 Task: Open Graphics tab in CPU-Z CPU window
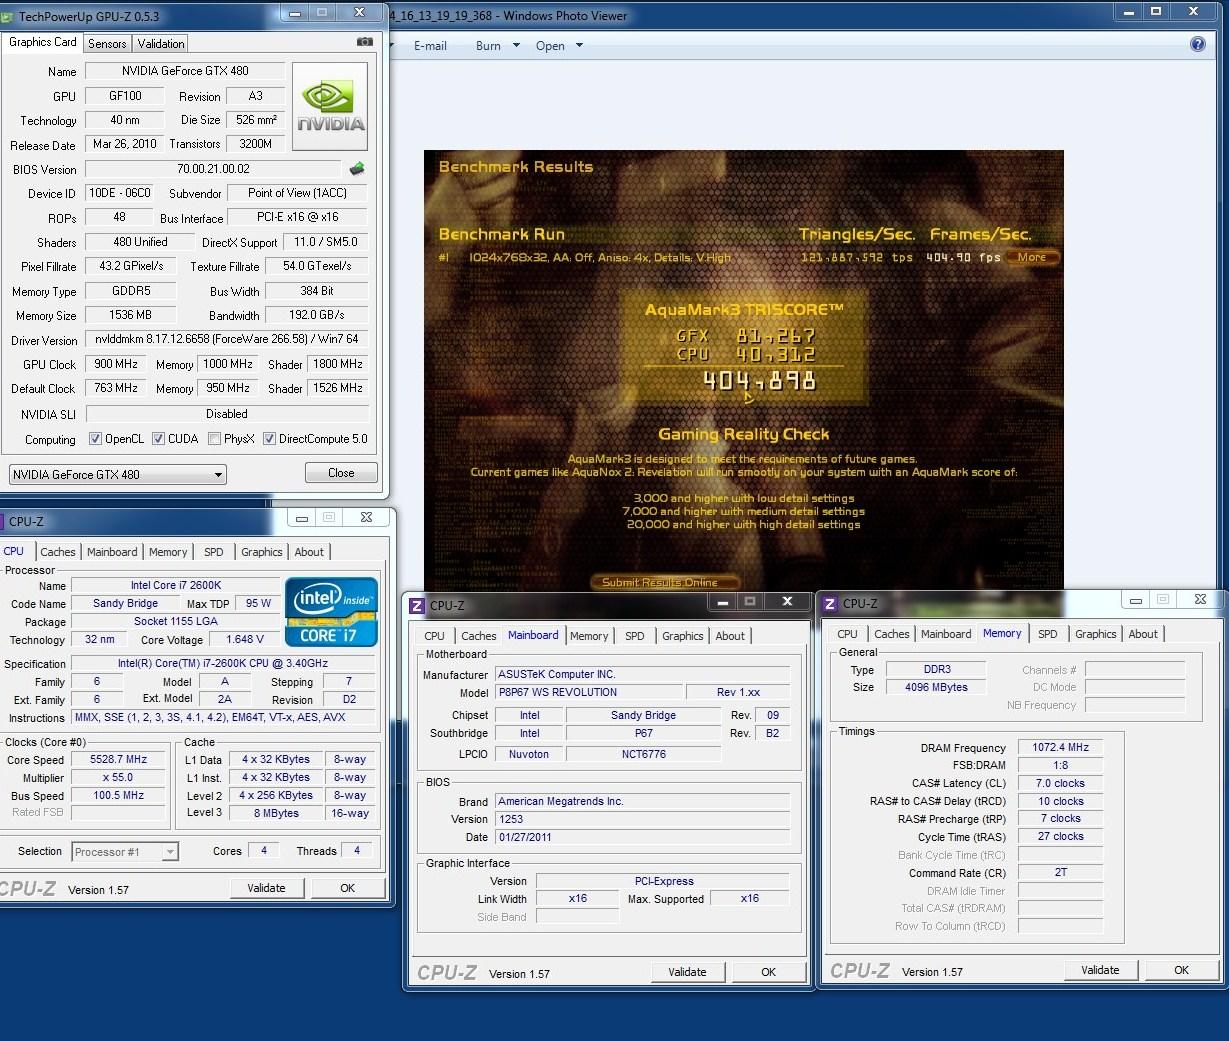pos(262,552)
